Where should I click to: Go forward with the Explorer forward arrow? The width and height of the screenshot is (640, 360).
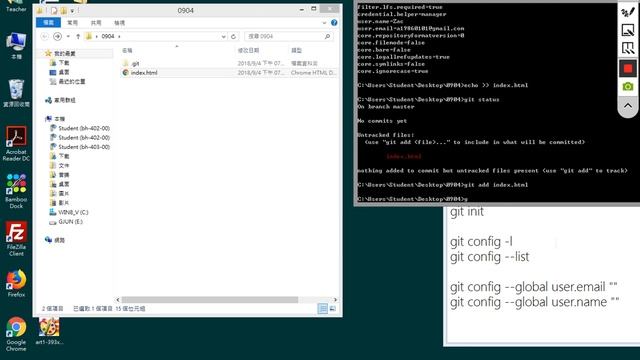tap(58, 36)
